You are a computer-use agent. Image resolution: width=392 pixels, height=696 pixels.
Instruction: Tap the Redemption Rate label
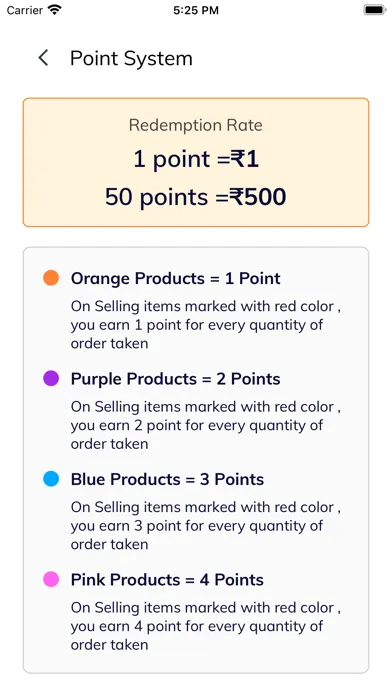tap(196, 125)
